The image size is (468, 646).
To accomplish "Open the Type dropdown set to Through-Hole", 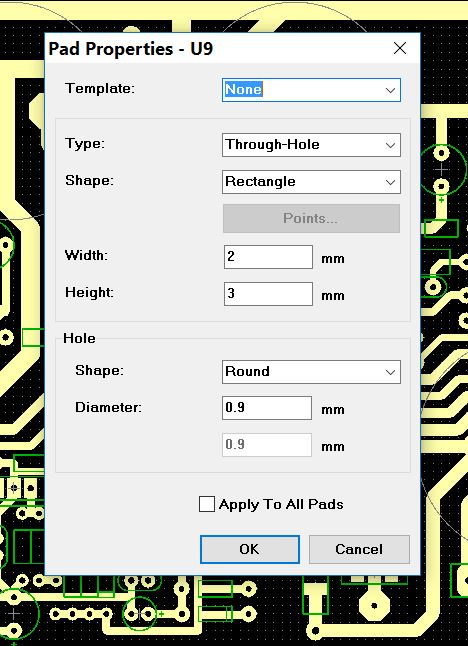I will (311, 145).
